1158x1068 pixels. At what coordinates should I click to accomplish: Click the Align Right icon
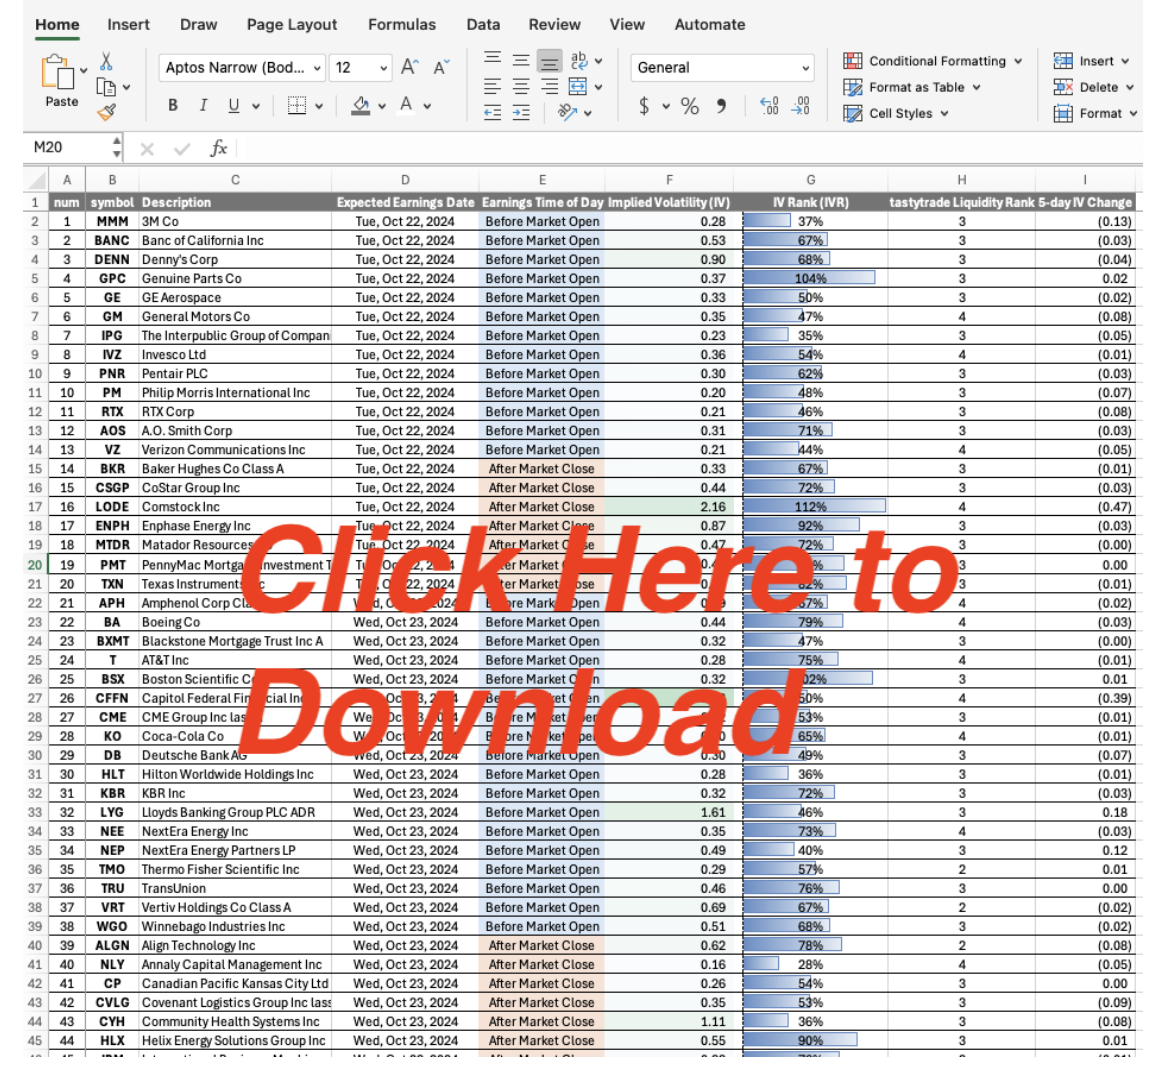549,86
